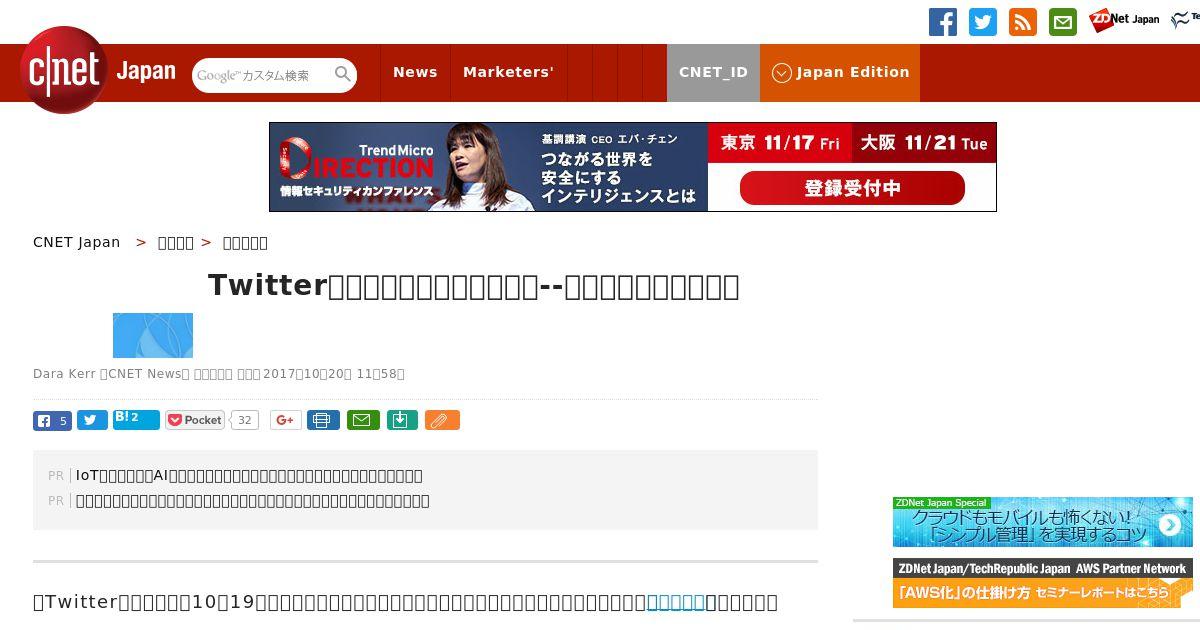Click the CNET Japan breadcrumb link
Viewport: 1200px width, 630px height.
[77, 242]
